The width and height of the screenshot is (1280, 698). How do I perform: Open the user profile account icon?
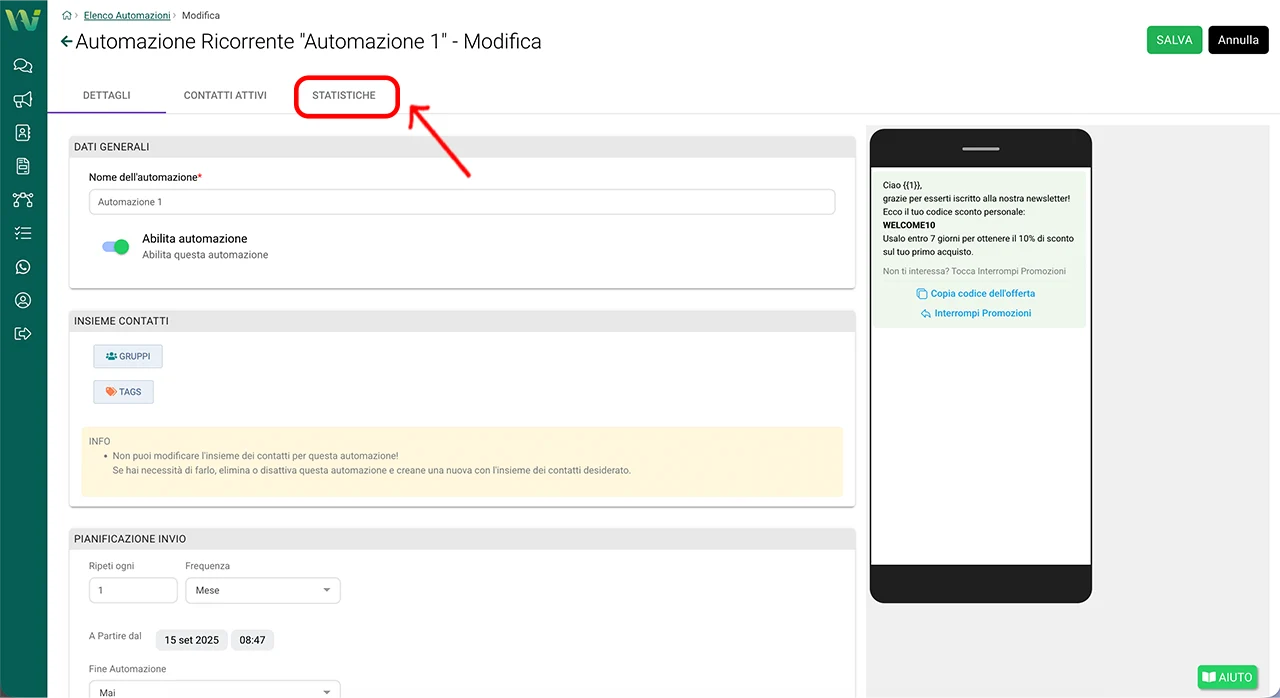[x=22, y=300]
